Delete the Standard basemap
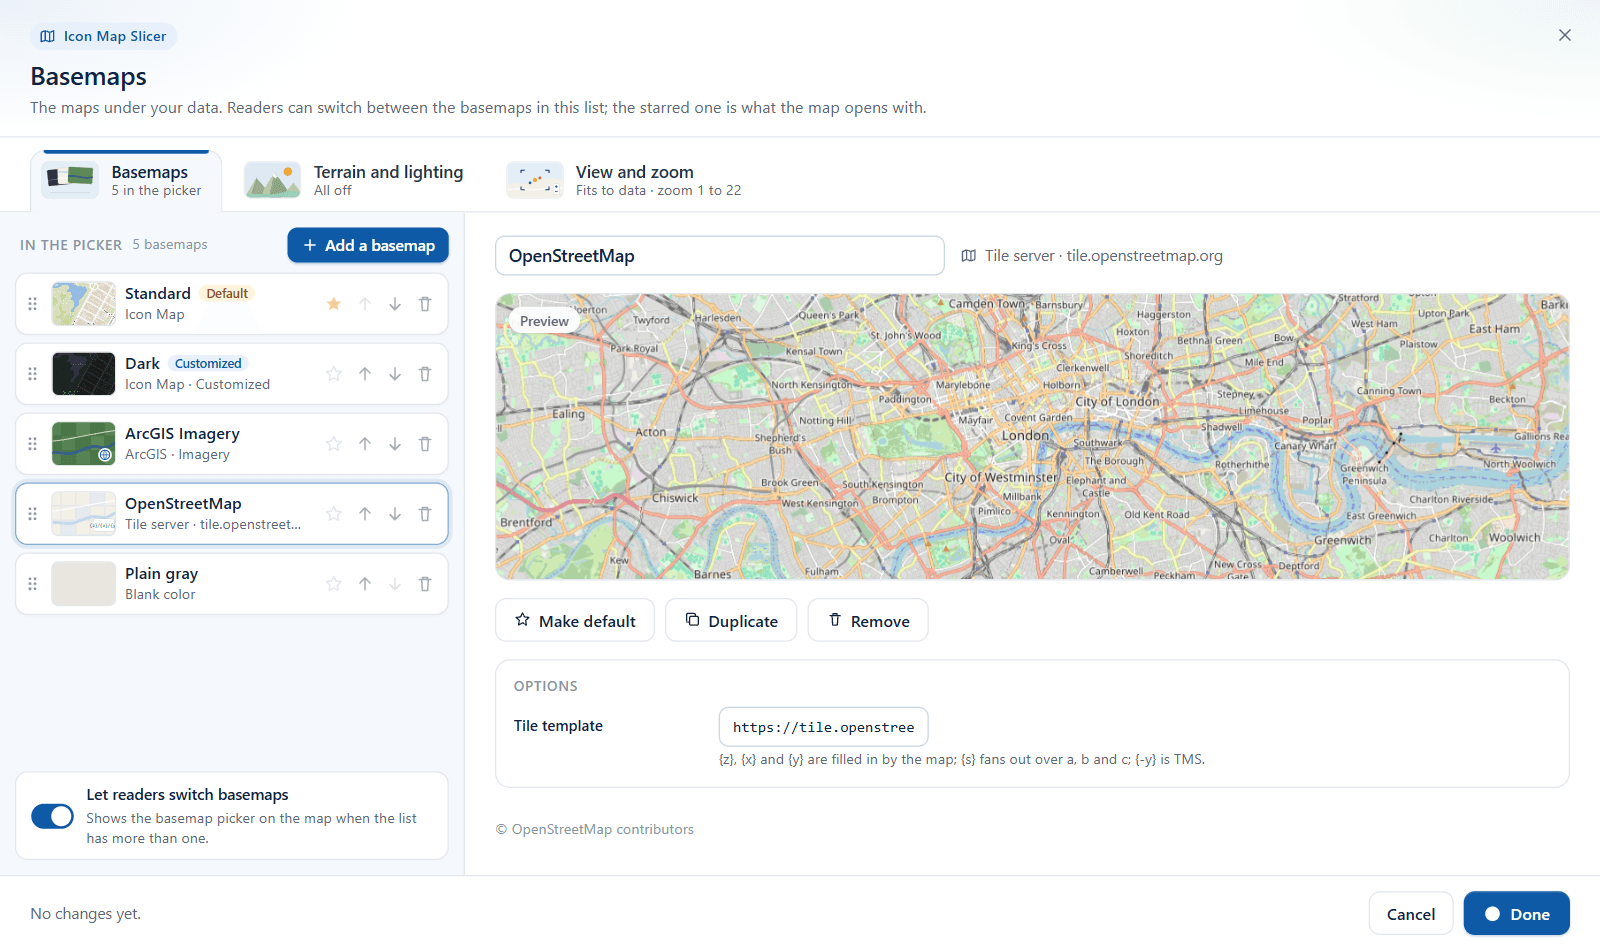1600x950 pixels. (425, 304)
